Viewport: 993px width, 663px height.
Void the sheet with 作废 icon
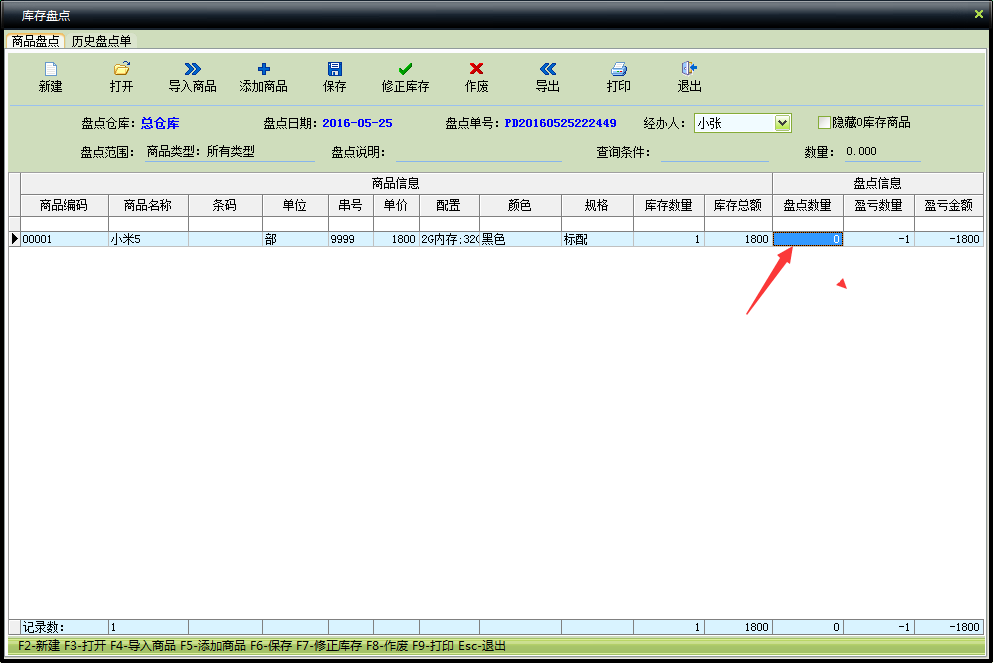point(476,68)
